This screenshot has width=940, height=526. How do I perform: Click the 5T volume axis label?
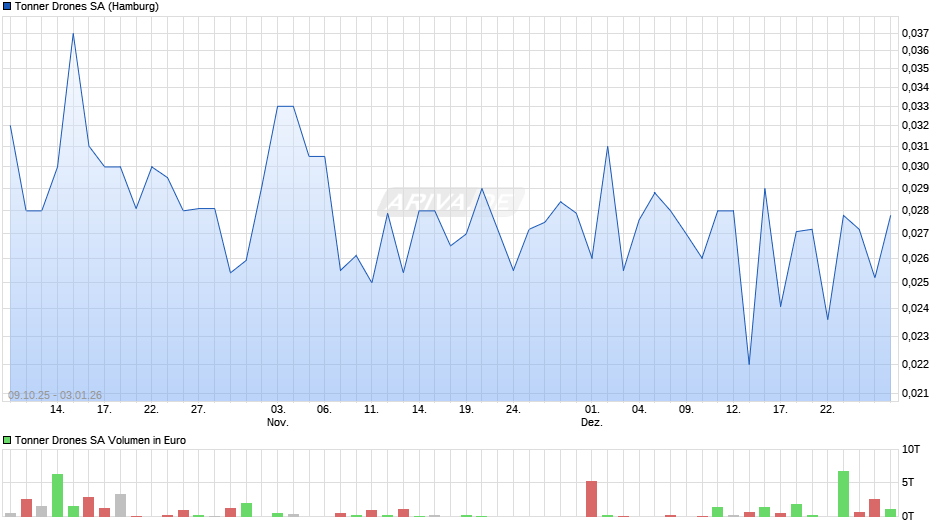908,483
